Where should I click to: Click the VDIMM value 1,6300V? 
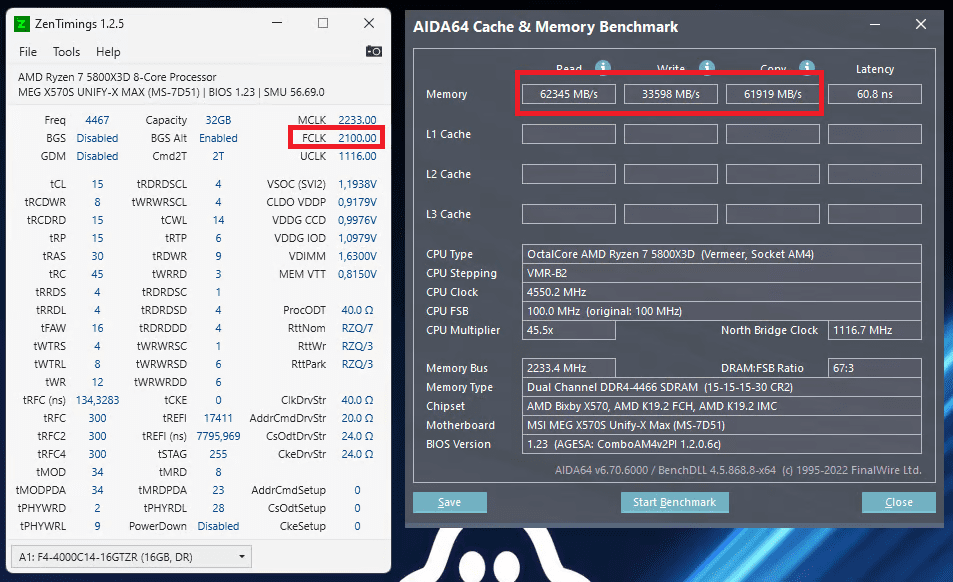(x=357, y=256)
